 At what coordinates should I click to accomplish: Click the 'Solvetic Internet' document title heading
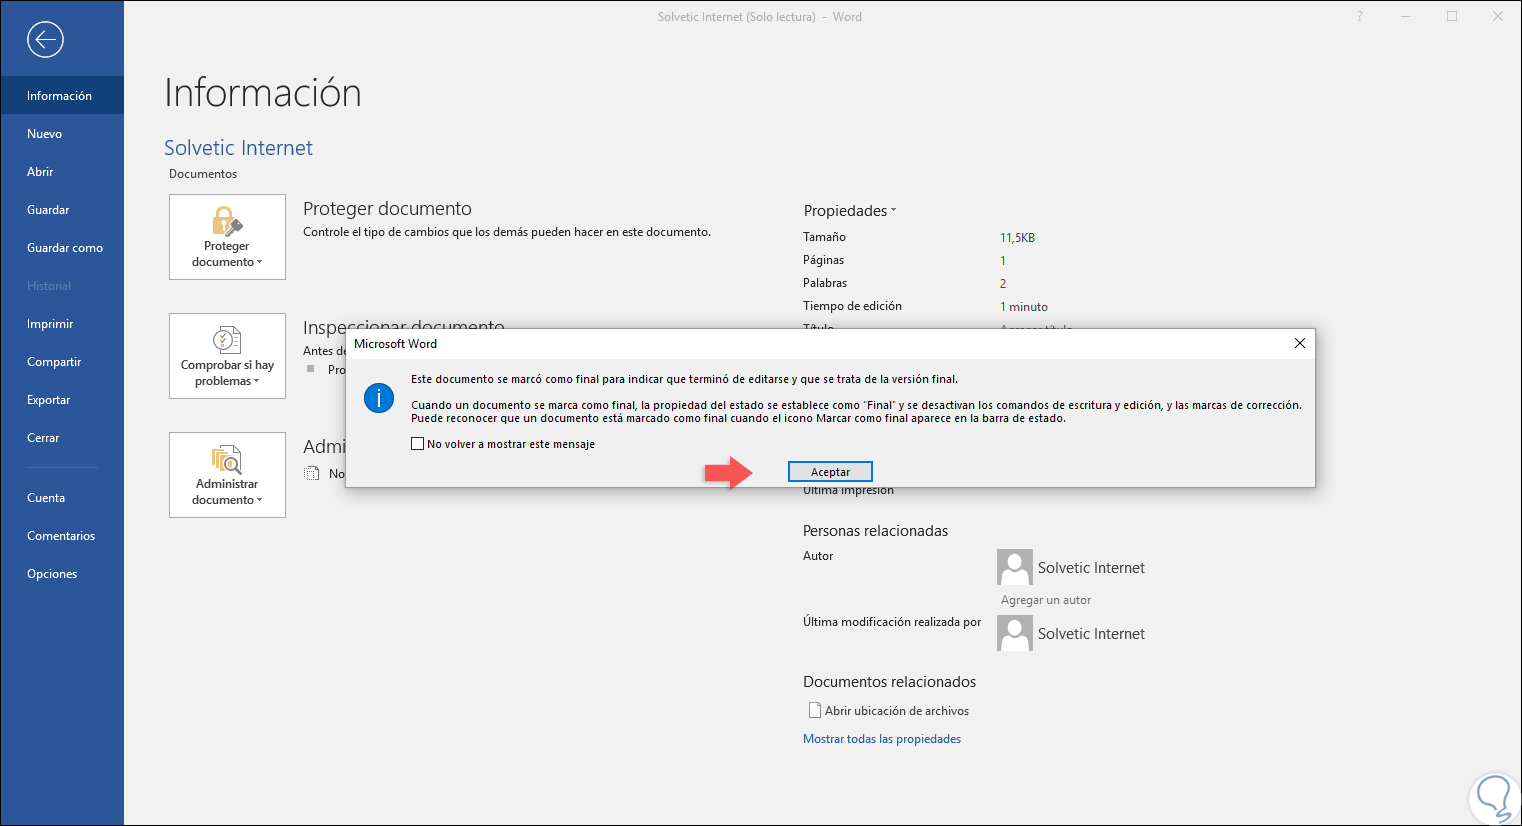(238, 148)
